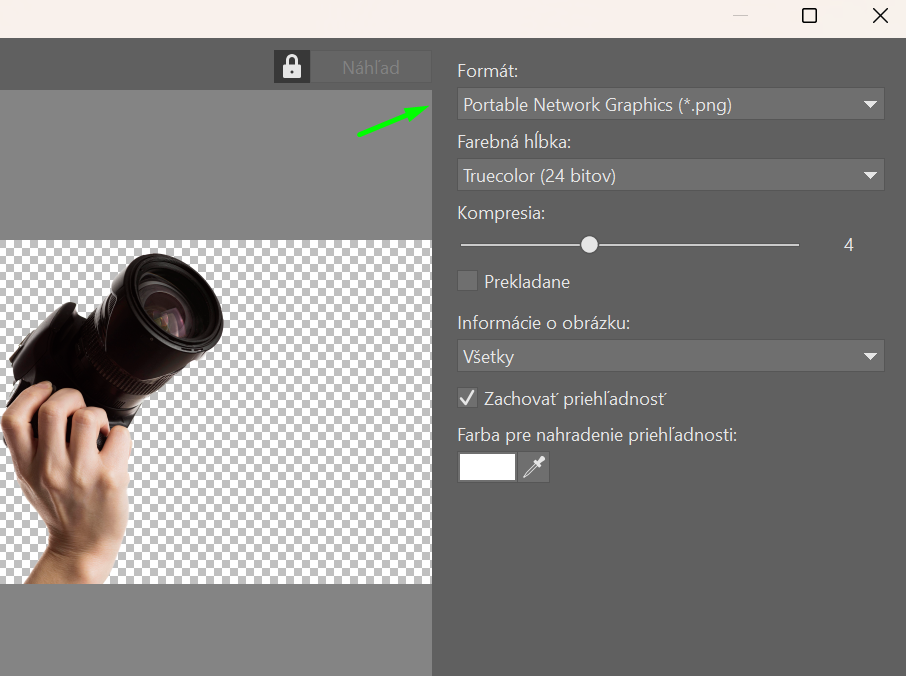This screenshot has width=906, height=676.
Task: Close the export dialog window
Action: (880, 16)
